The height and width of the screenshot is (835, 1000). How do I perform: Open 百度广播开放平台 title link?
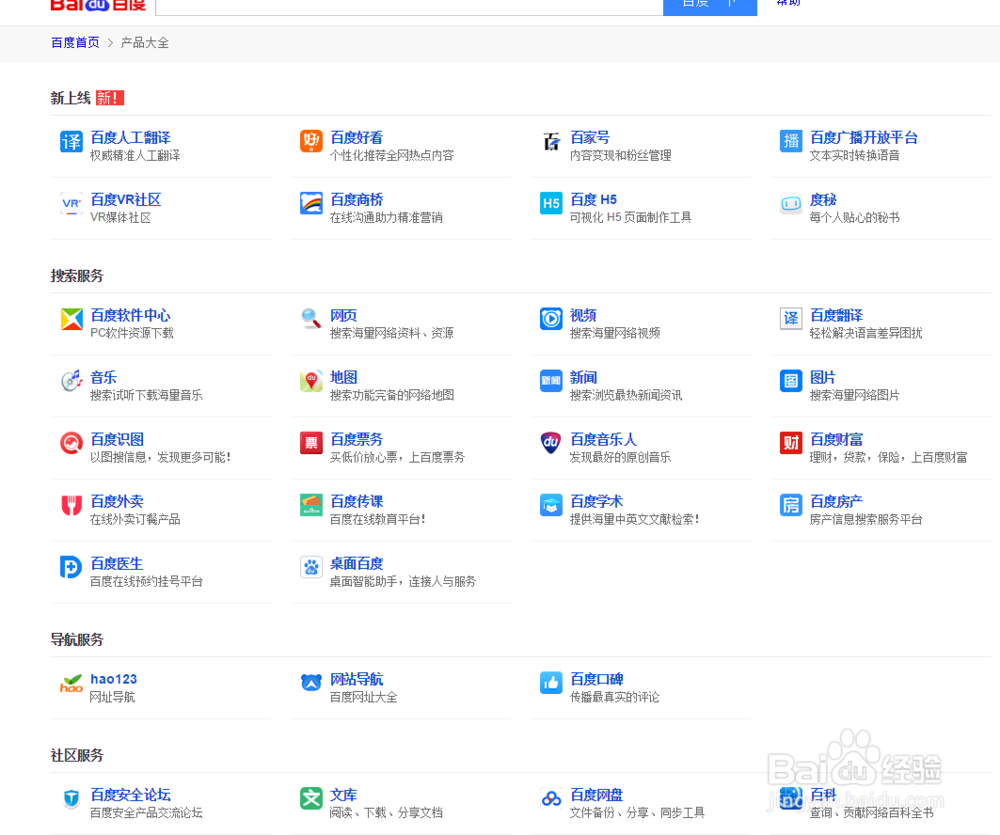(864, 138)
